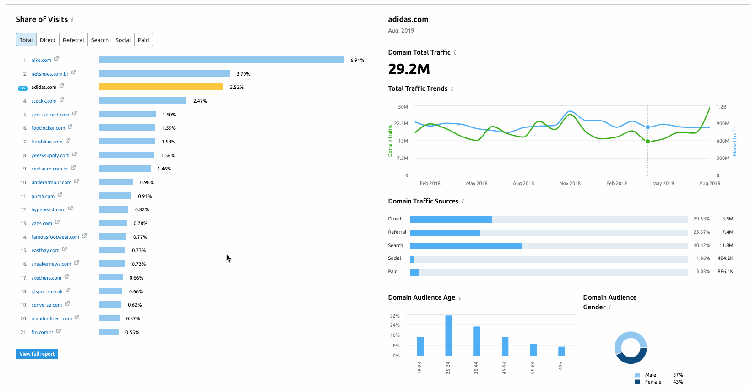This screenshot has width=750, height=389.
Task: Click View full report button
Action: point(37,354)
